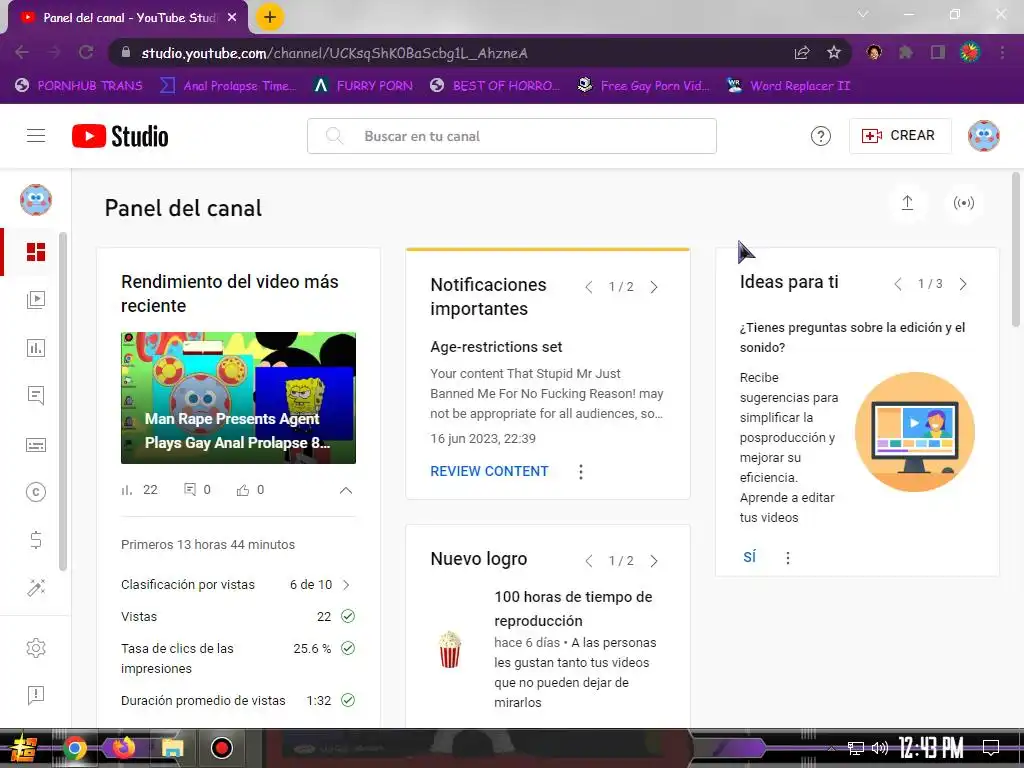The width and height of the screenshot is (1024, 768).
Task: Open the Settings gear in sidebar
Action: [x=36, y=647]
